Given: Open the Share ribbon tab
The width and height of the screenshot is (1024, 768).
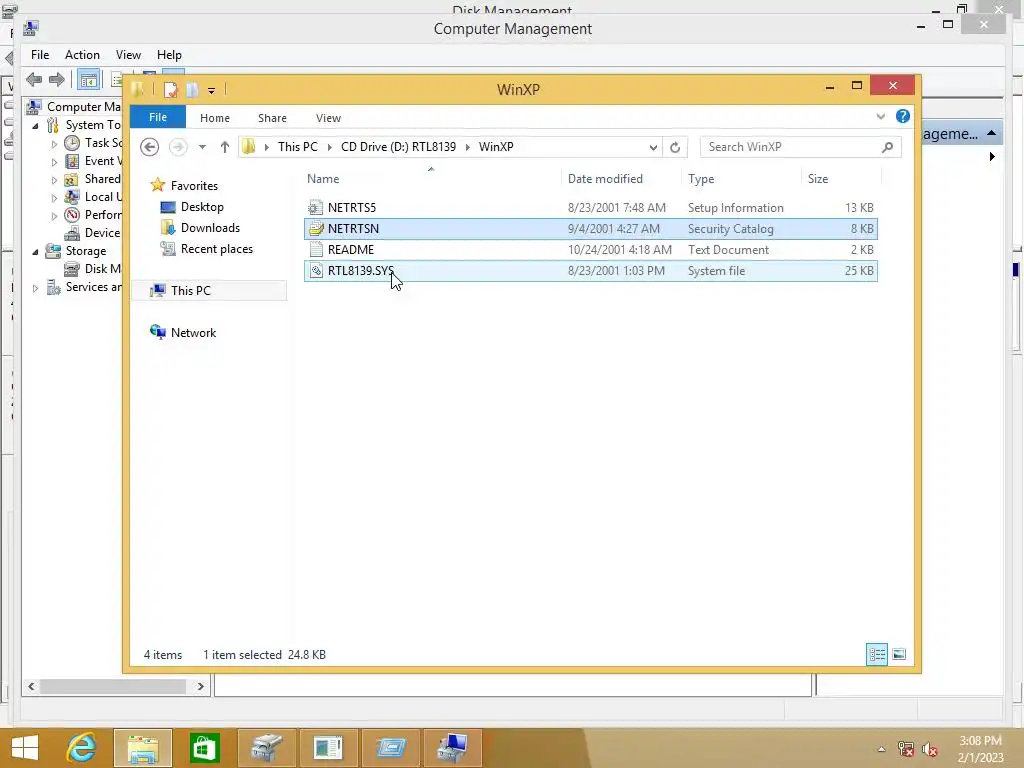Looking at the screenshot, I should 272,118.
